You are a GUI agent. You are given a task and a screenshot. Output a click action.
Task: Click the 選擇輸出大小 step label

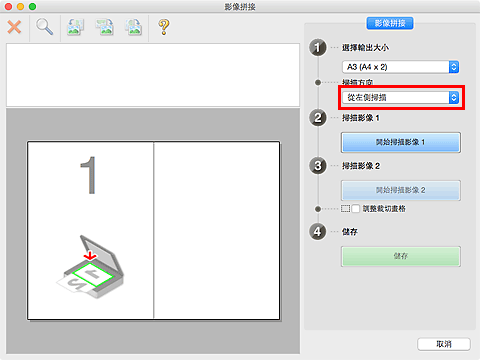click(x=365, y=48)
